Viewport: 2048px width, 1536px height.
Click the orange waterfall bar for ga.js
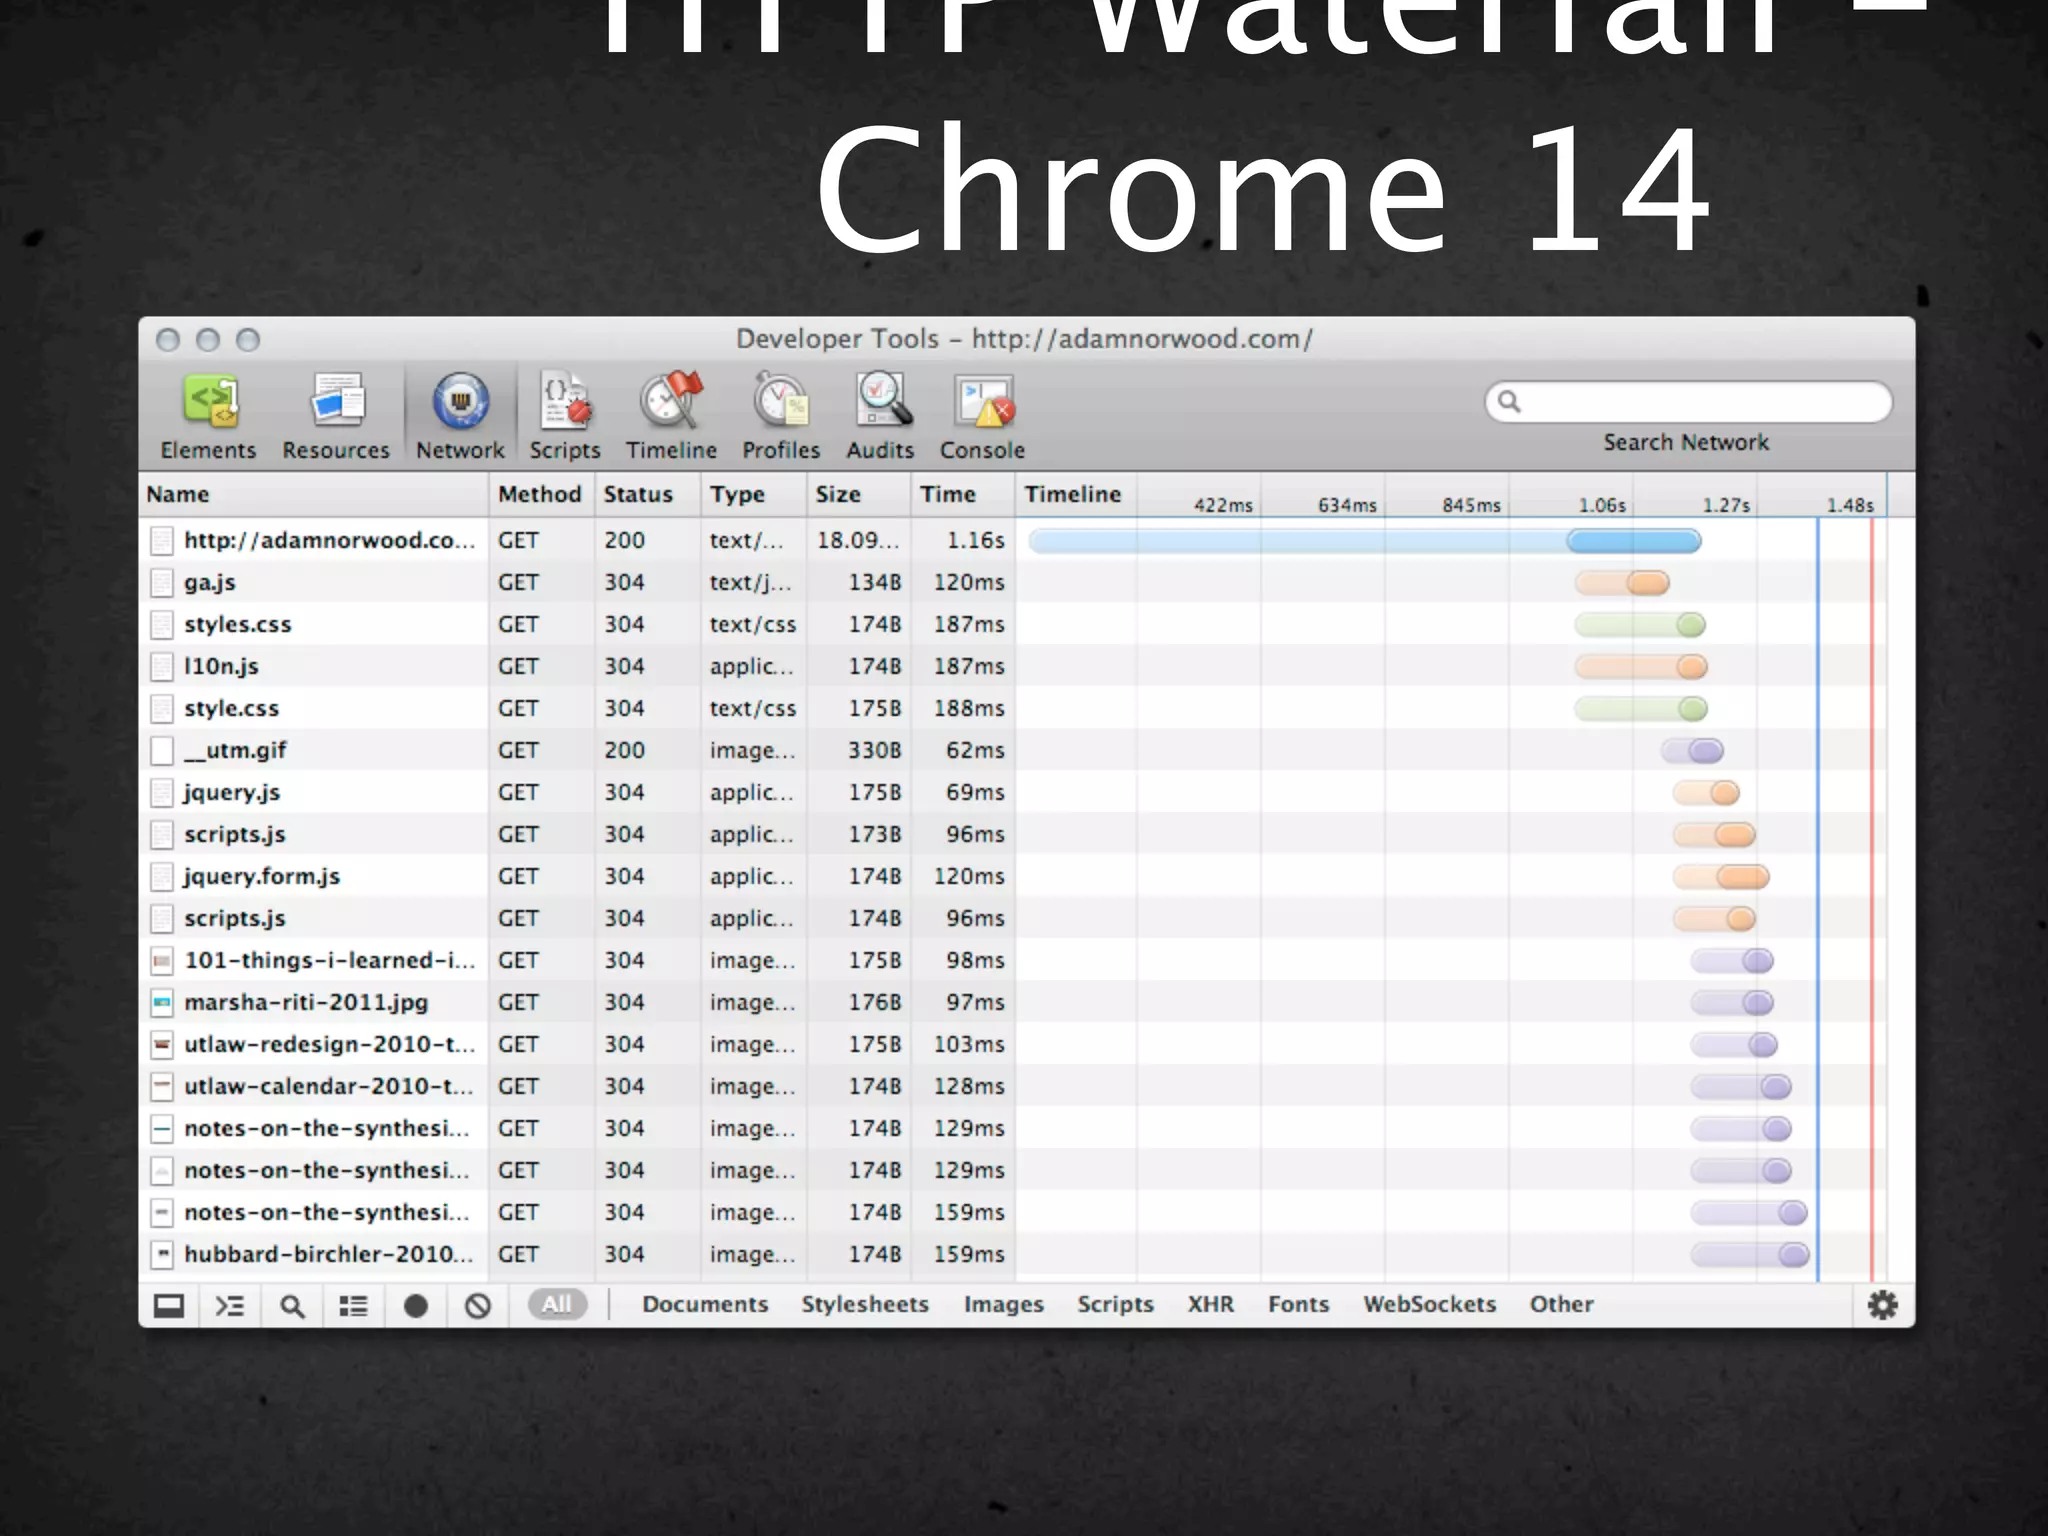pyautogui.click(x=1622, y=583)
